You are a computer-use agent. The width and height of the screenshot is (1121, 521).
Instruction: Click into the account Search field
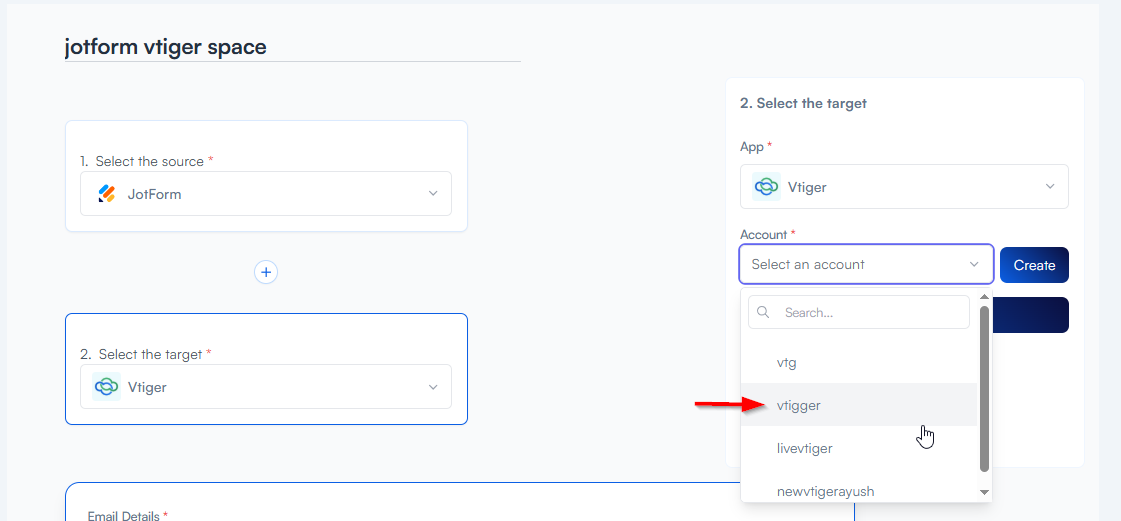870,313
